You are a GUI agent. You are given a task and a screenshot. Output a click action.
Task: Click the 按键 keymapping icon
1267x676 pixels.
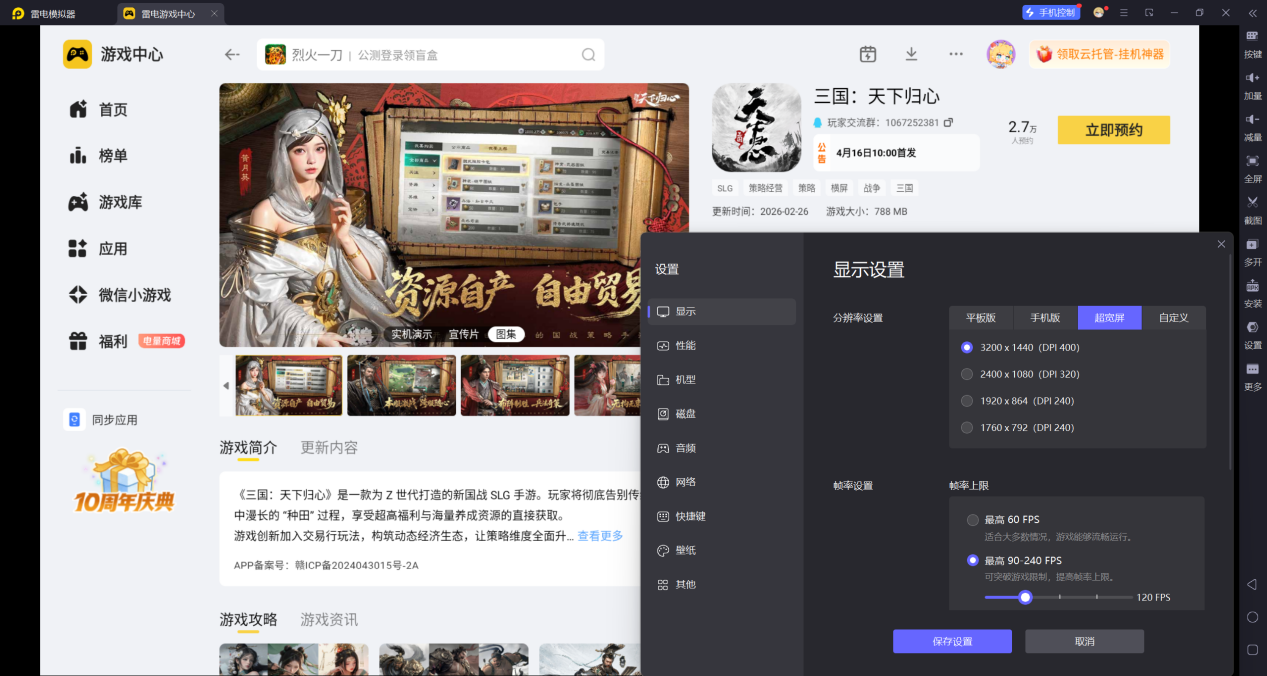1252,42
